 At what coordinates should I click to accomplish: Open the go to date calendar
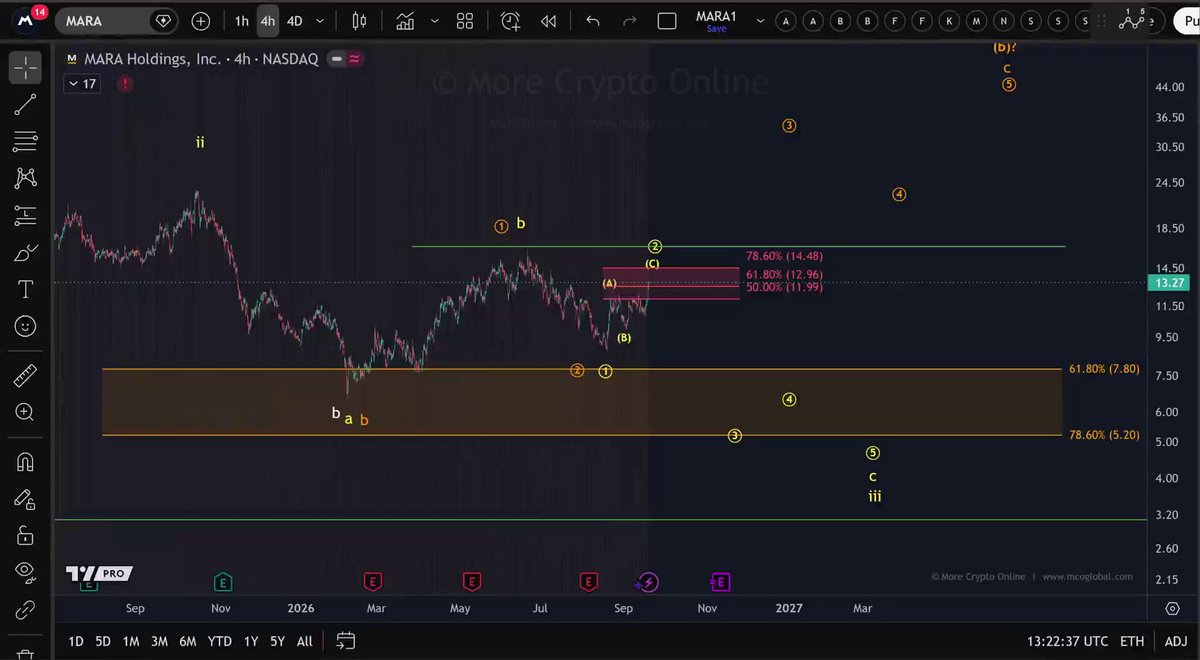[x=345, y=641]
